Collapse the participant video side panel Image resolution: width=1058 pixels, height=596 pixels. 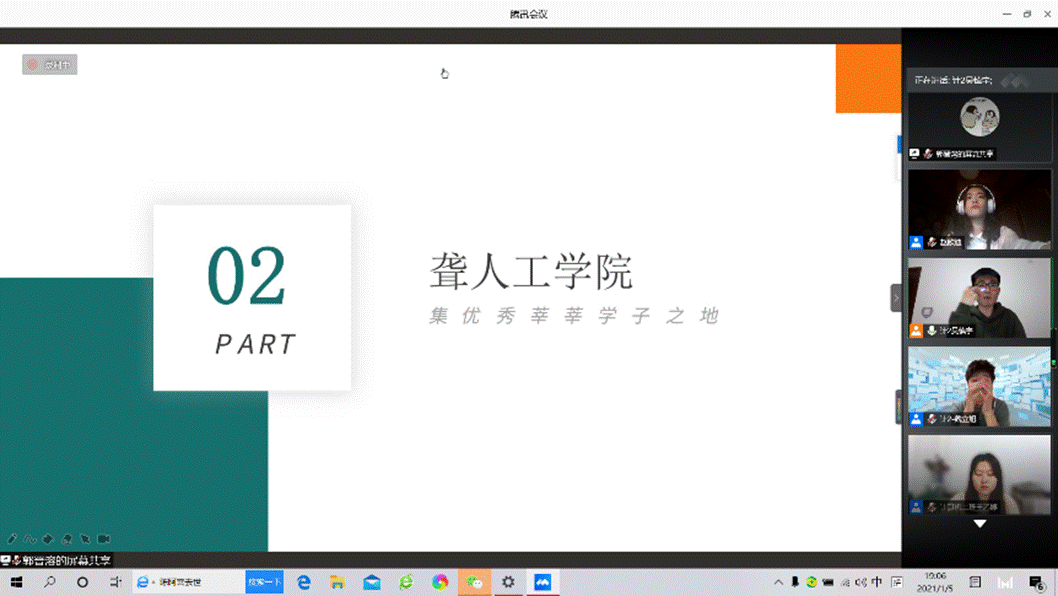click(896, 298)
